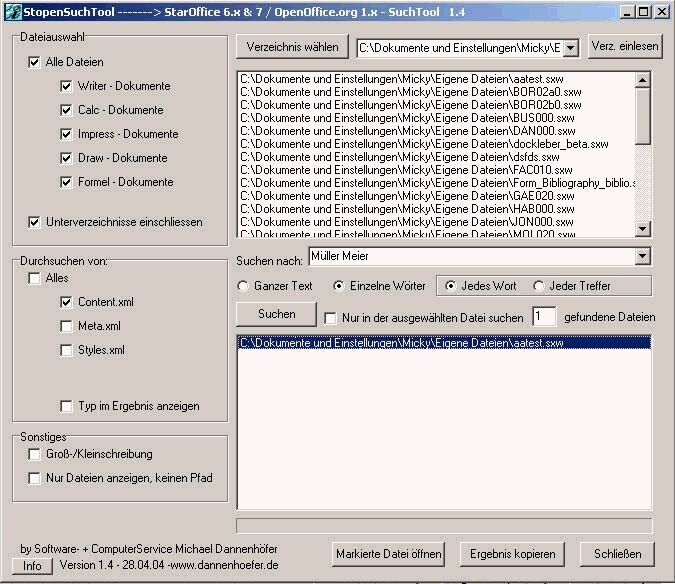Uncheck the Alle Dateien checkbox
Image resolution: width=675 pixels, height=584 pixels.
34,62
